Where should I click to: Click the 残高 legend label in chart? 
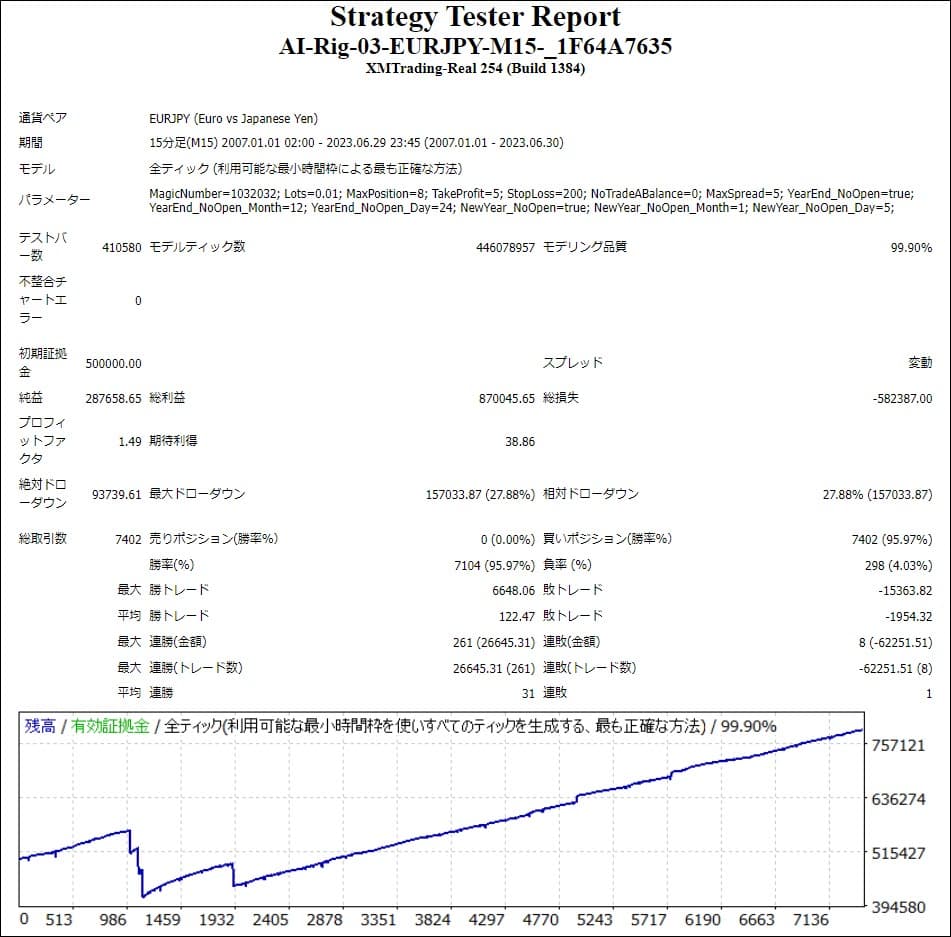point(40,726)
